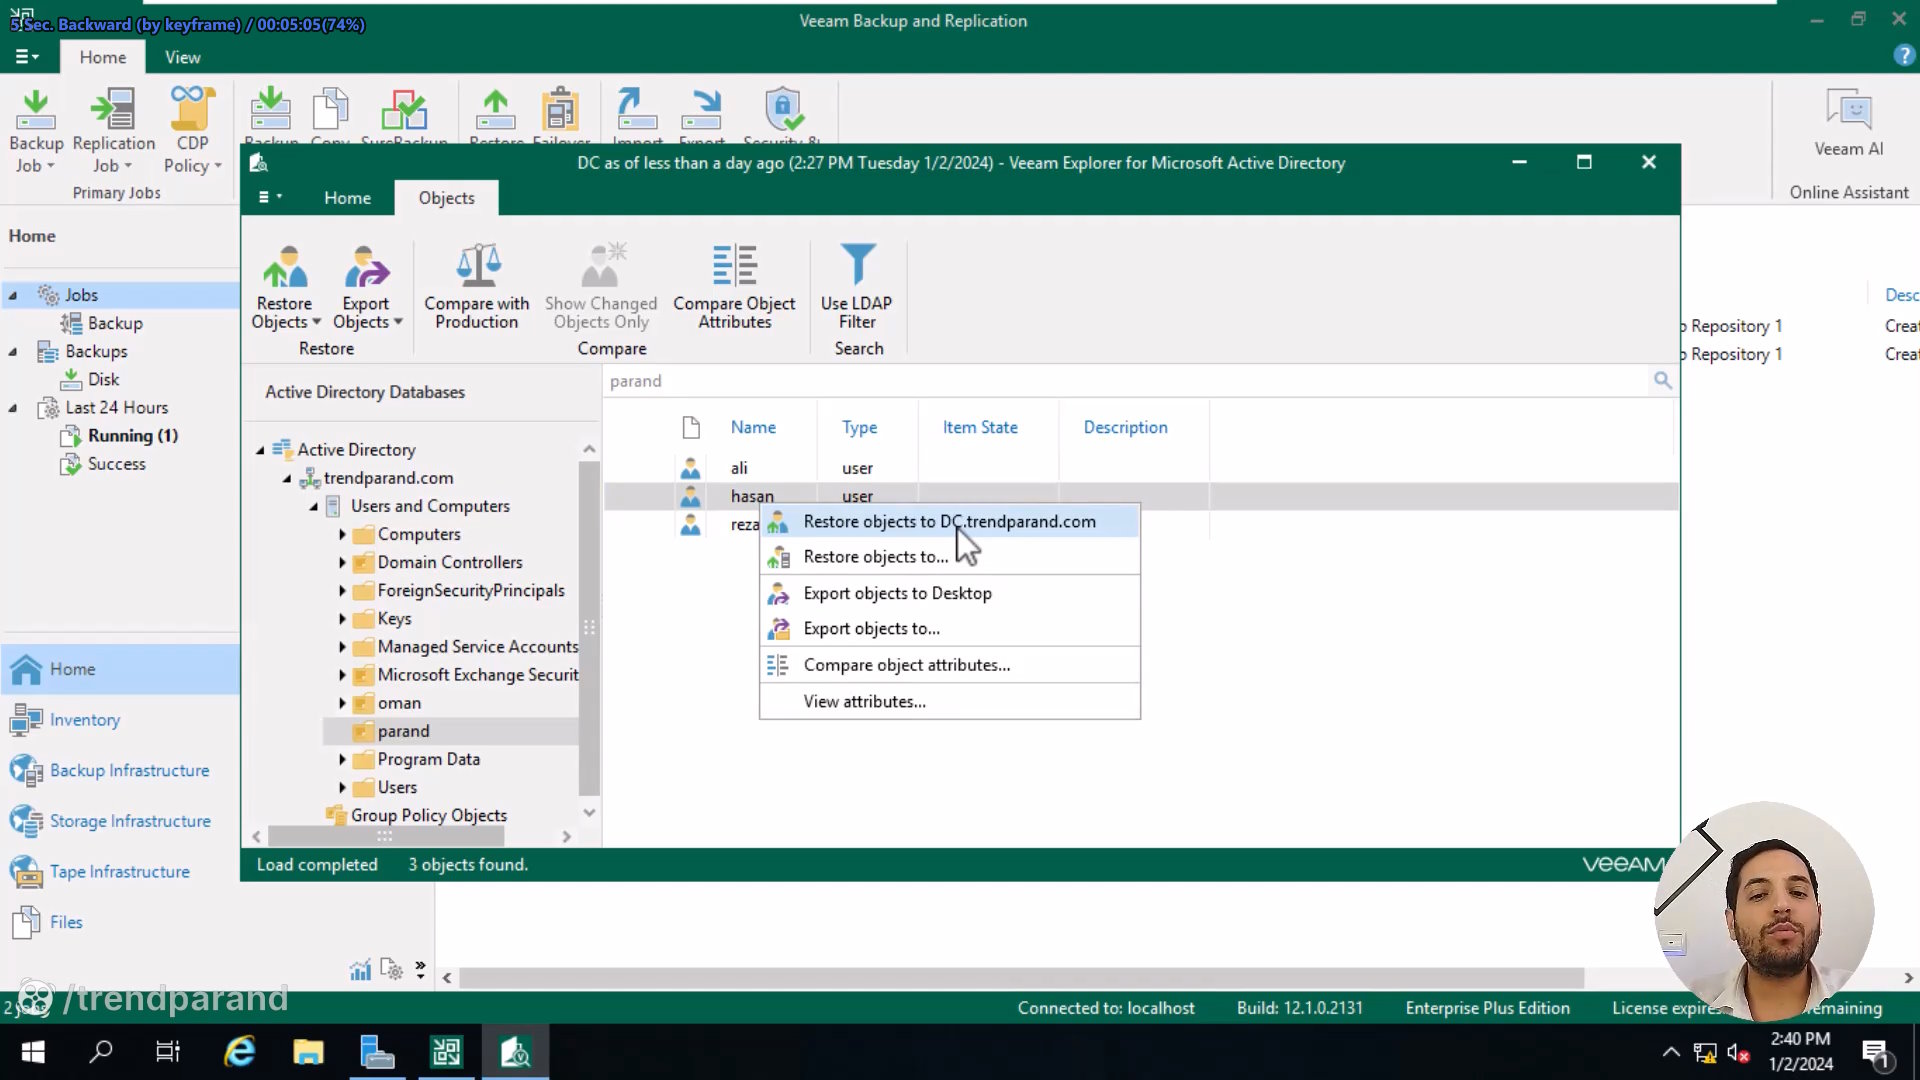This screenshot has width=1920, height=1080.
Task: Open the Veeam main menu button
Action: [27, 57]
